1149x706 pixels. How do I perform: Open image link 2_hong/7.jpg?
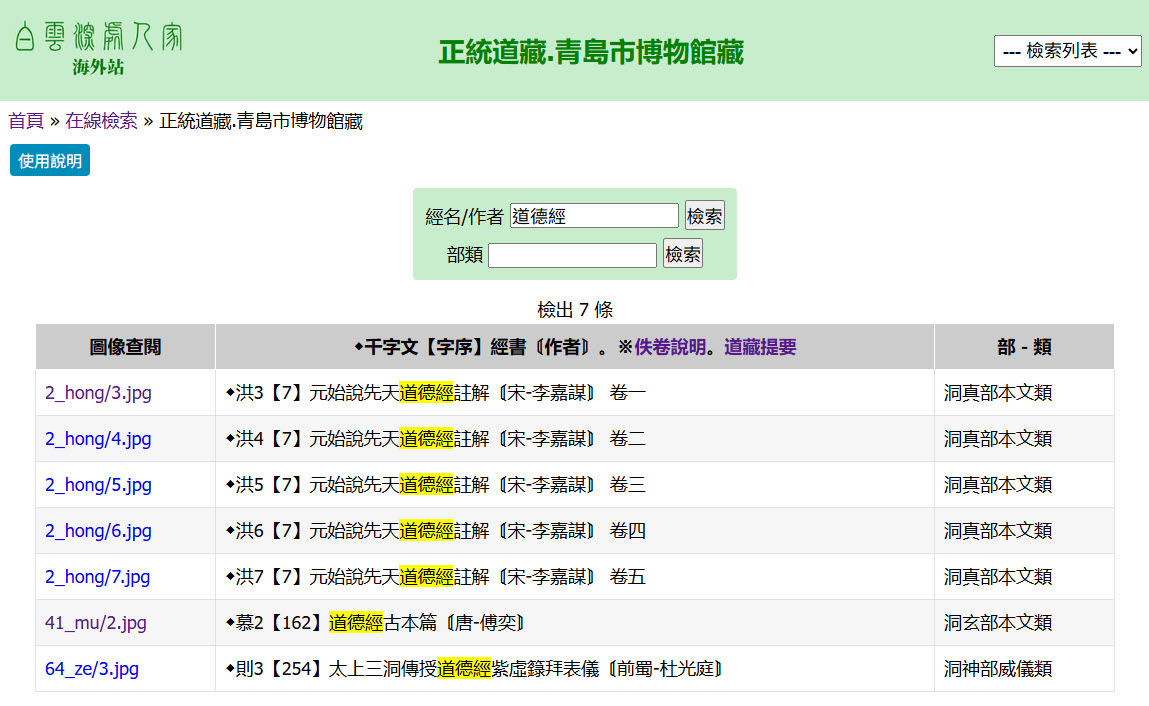coord(98,577)
